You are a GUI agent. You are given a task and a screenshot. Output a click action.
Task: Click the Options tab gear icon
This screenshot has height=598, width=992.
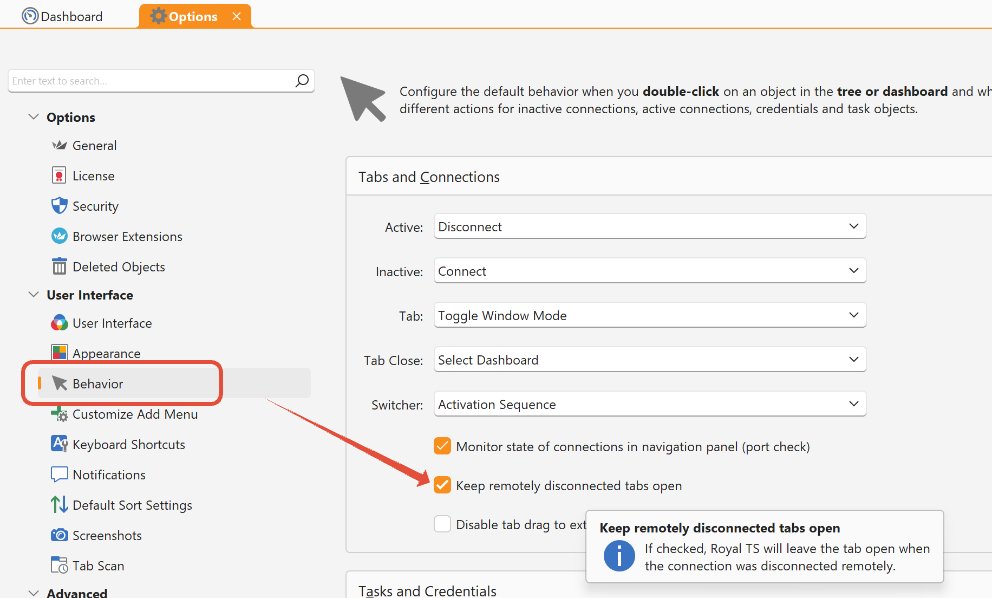click(158, 16)
